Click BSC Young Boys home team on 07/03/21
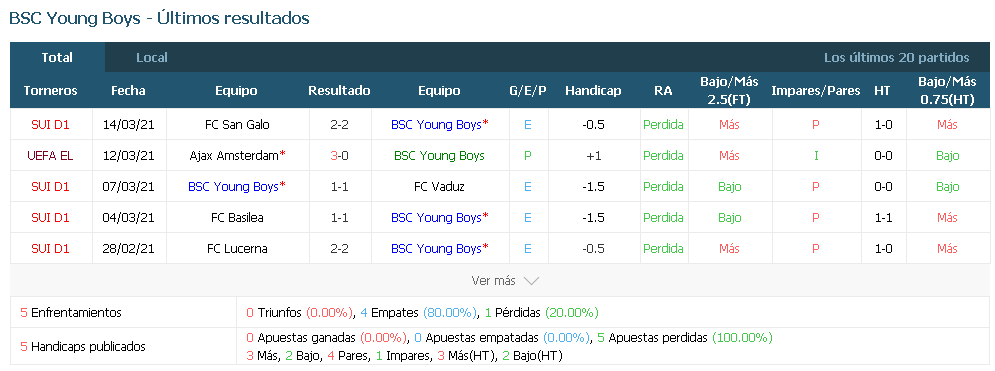Viewport: 995px width, 371px height. 237,187
